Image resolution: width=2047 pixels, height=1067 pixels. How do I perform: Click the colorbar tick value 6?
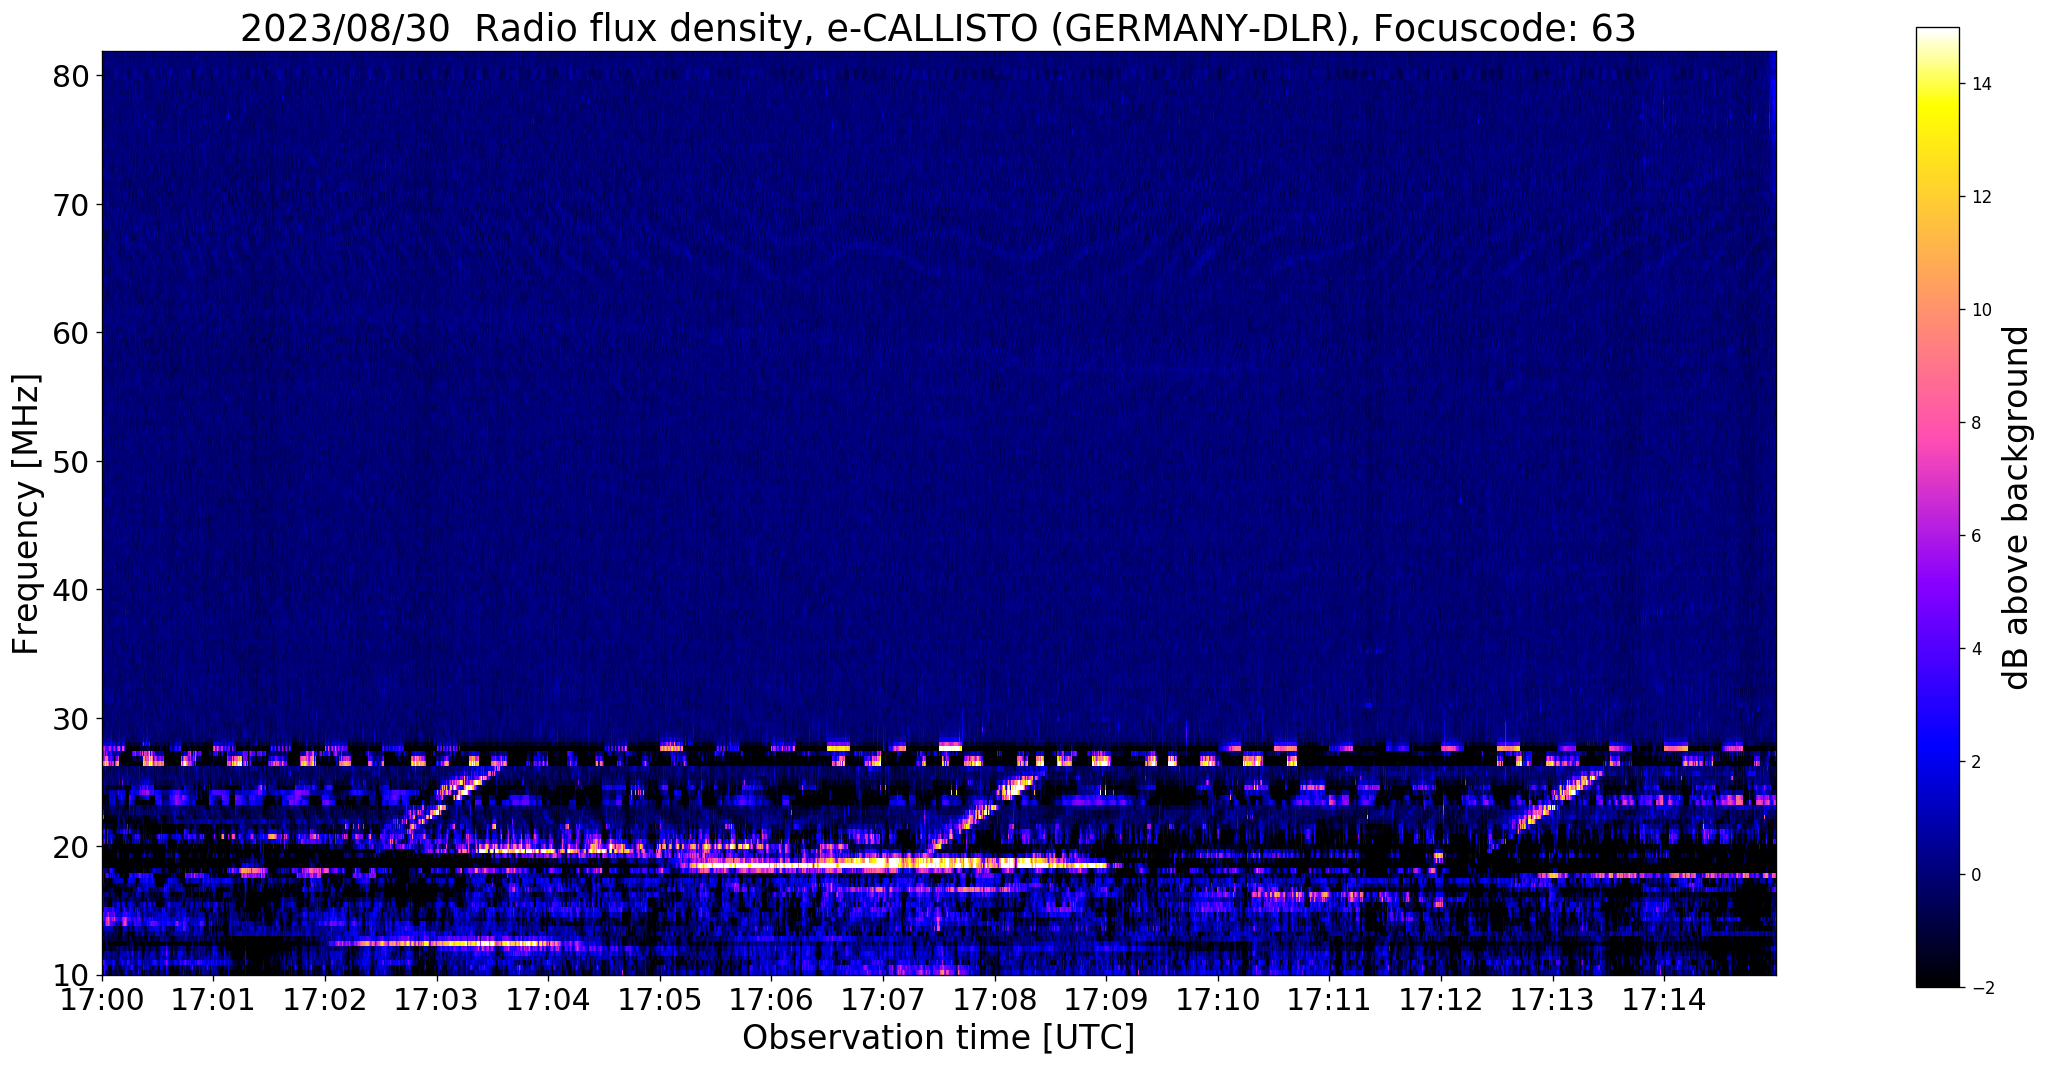click(1976, 536)
